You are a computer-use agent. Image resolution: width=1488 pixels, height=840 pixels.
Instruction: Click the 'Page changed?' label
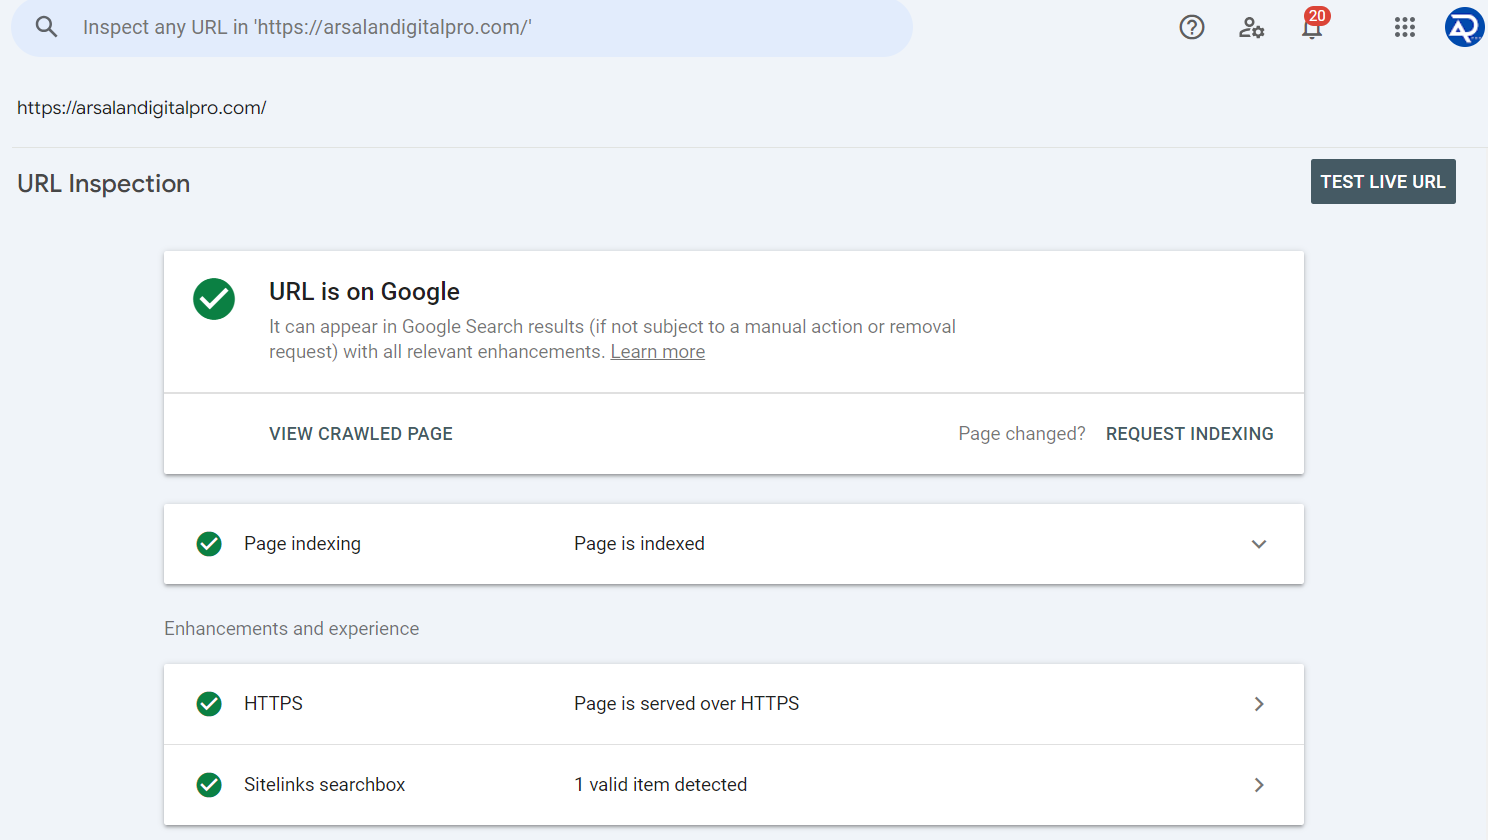[x=1022, y=434]
